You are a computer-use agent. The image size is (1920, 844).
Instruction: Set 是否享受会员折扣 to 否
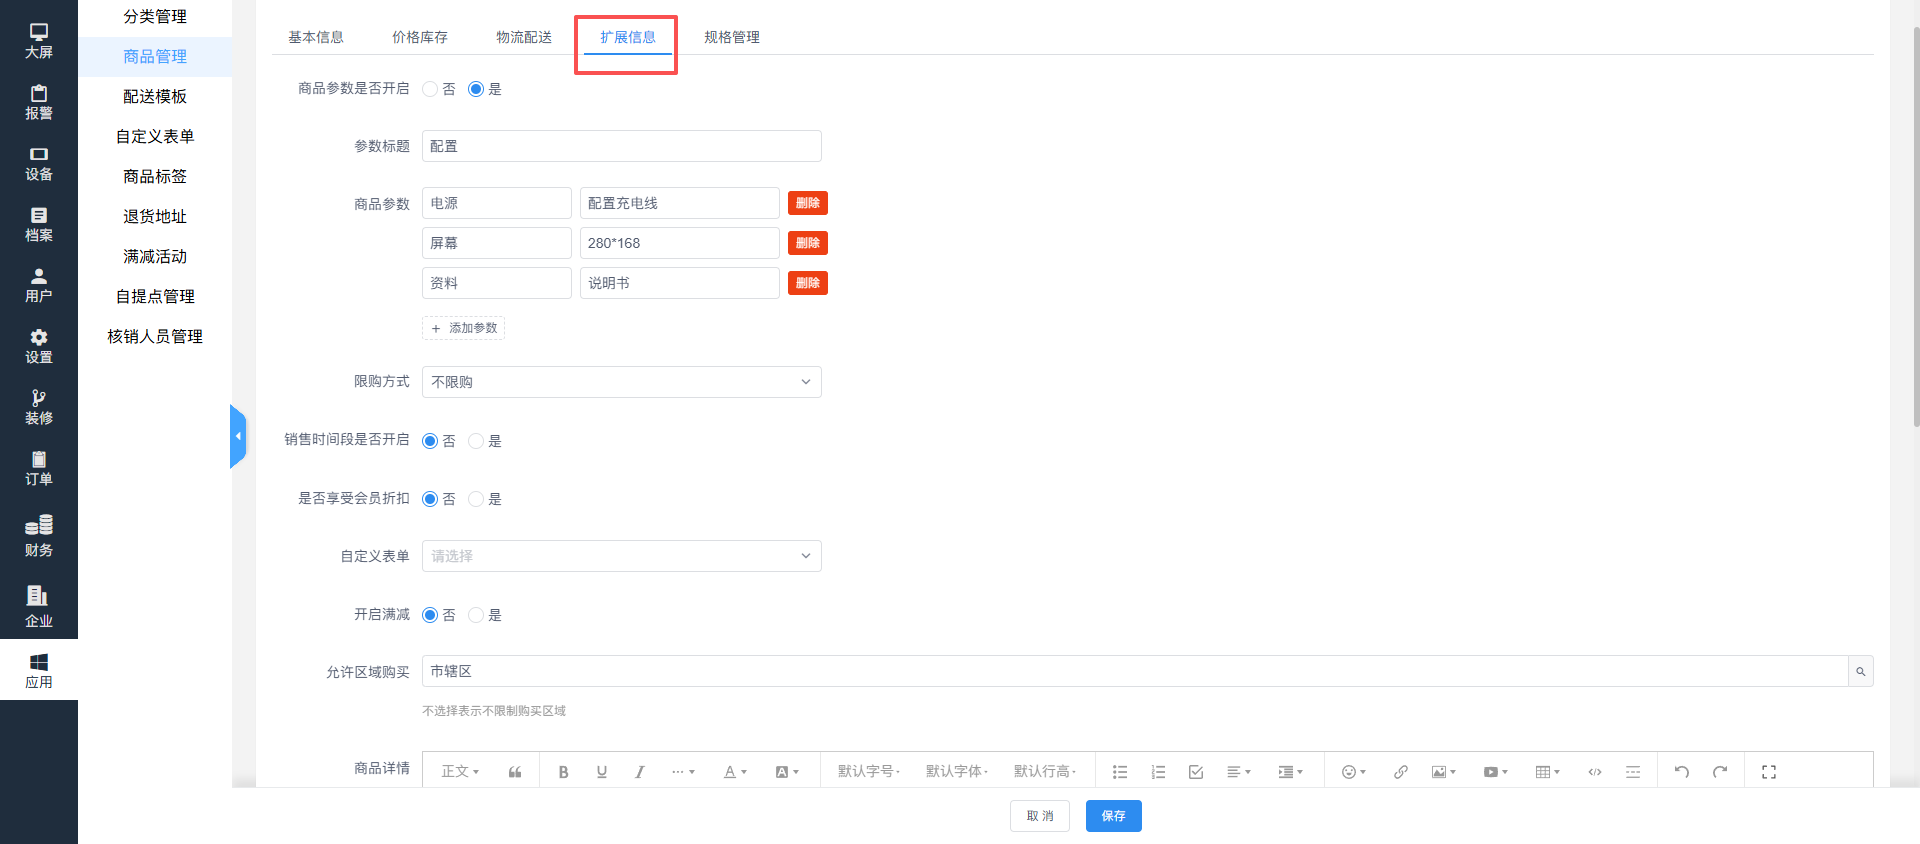pyautogui.click(x=430, y=499)
